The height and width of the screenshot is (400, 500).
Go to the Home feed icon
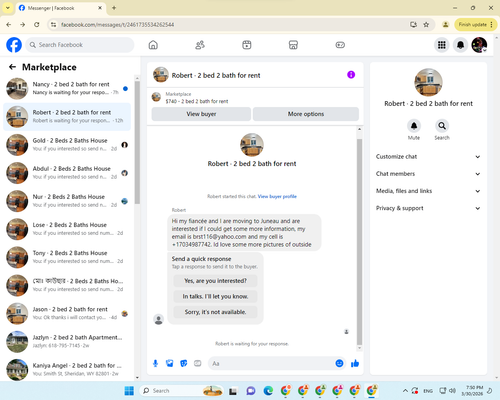(153, 45)
